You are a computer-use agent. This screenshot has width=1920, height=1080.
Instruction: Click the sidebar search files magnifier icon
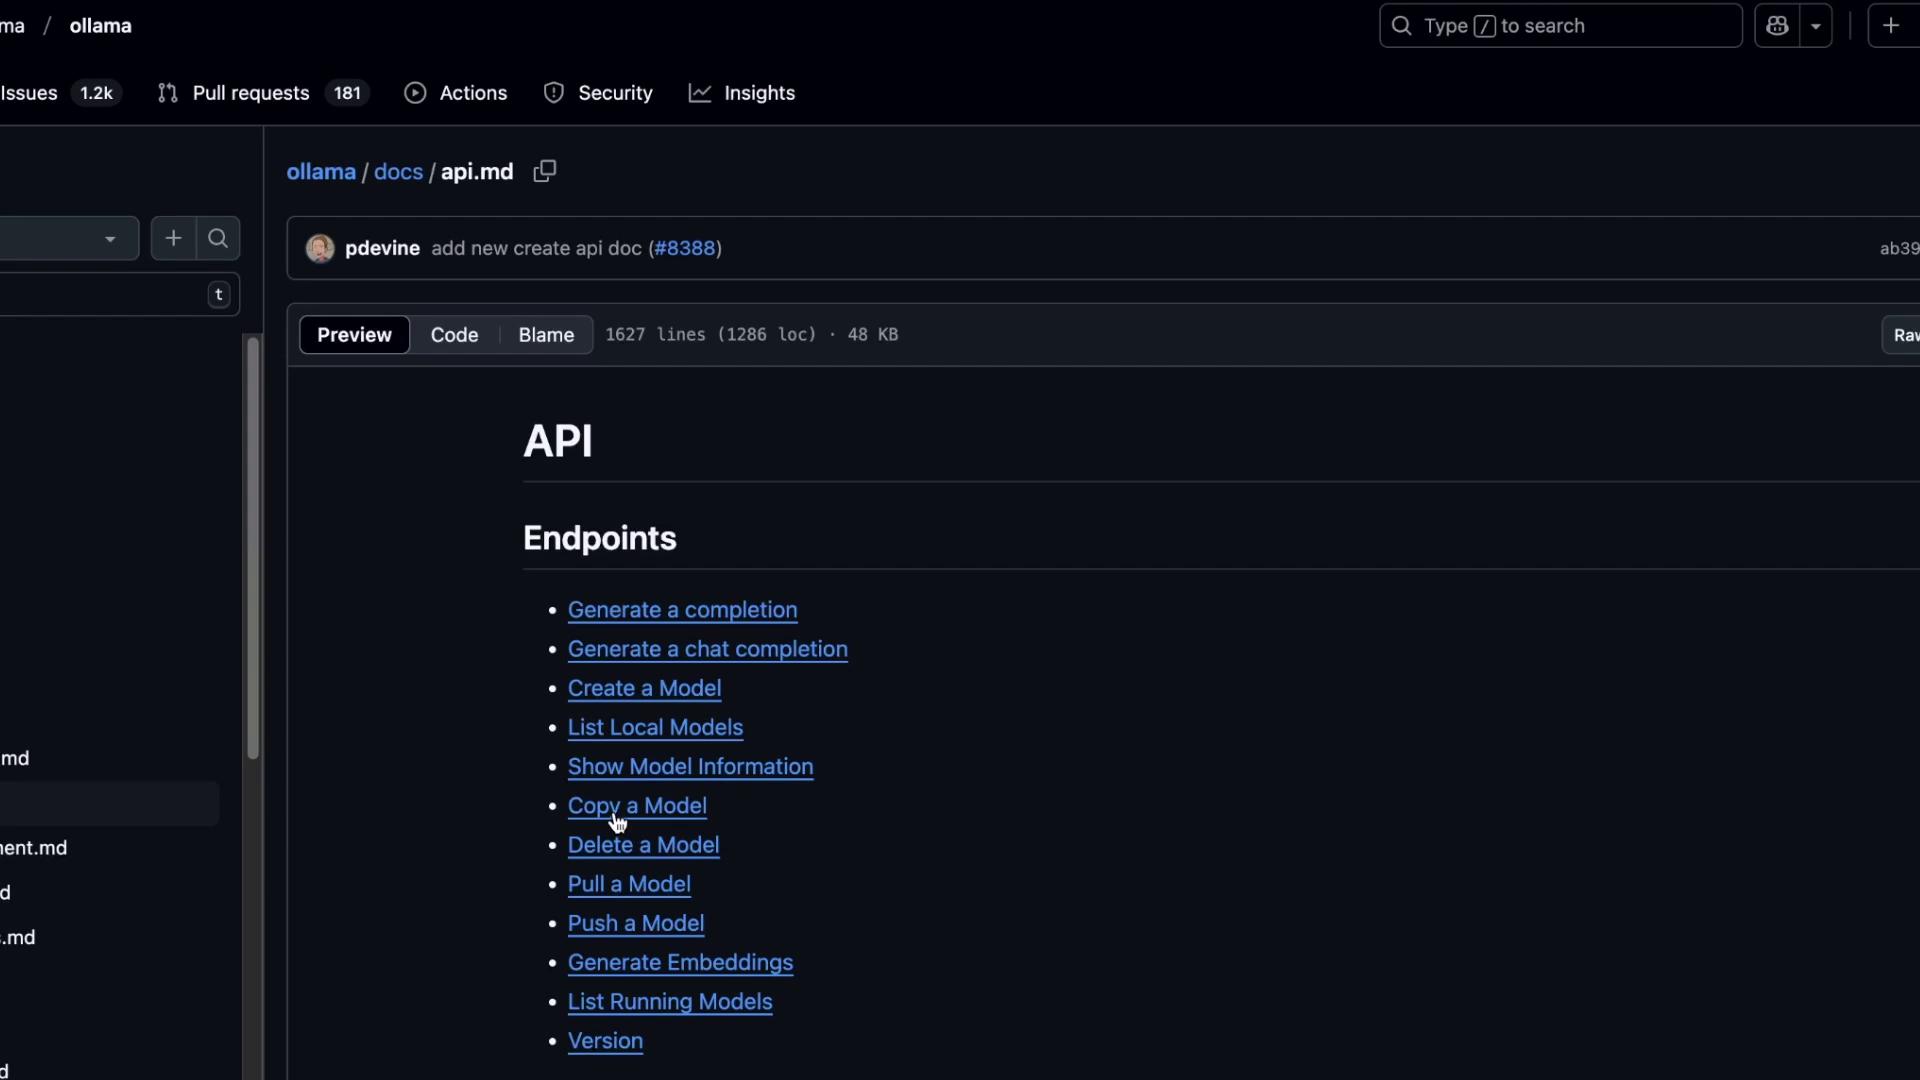coord(218,238)
